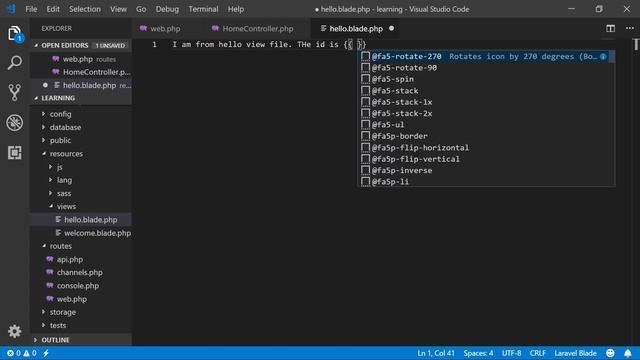Switch to the HomeController.php editor tab
The height and width of the screenshot is (360, 640).
258,29
